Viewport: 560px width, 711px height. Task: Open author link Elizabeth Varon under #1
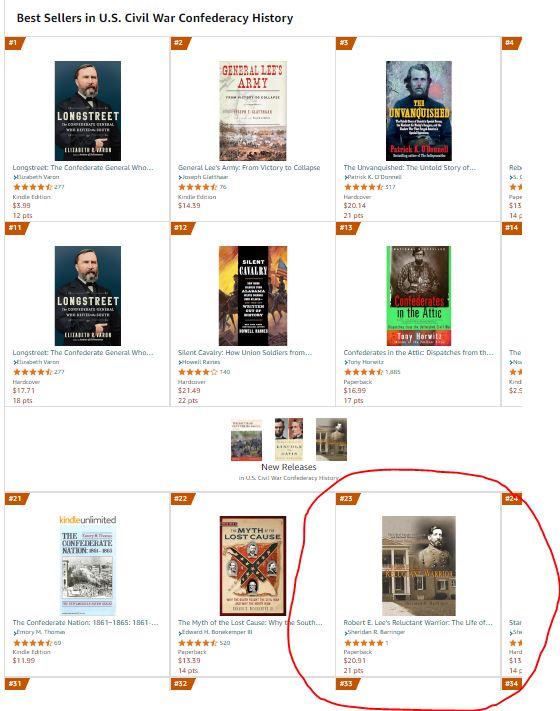pos(38,177)
